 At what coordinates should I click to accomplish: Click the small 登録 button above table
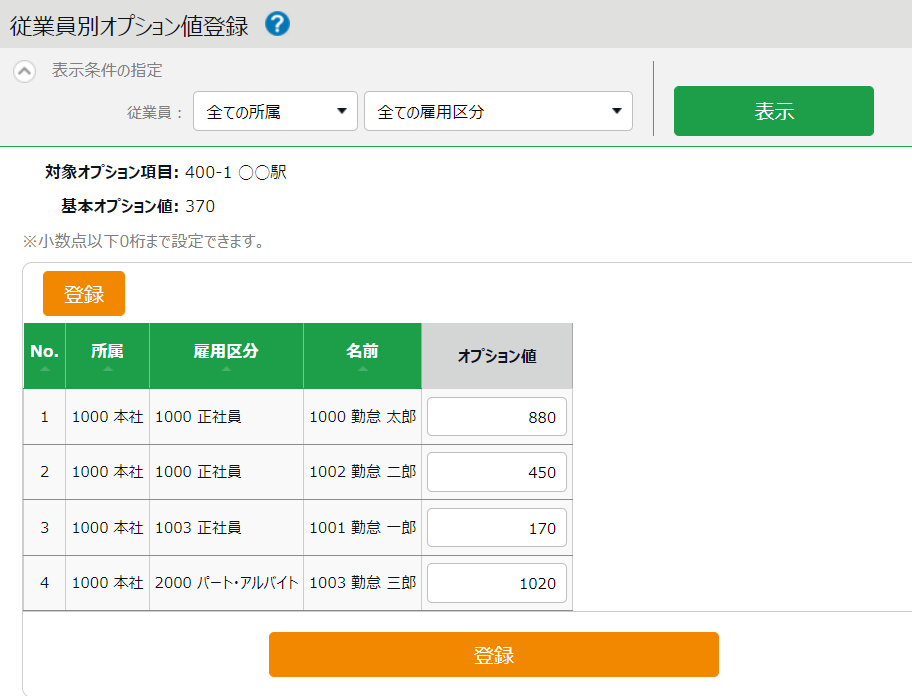(x=84, y=294)
